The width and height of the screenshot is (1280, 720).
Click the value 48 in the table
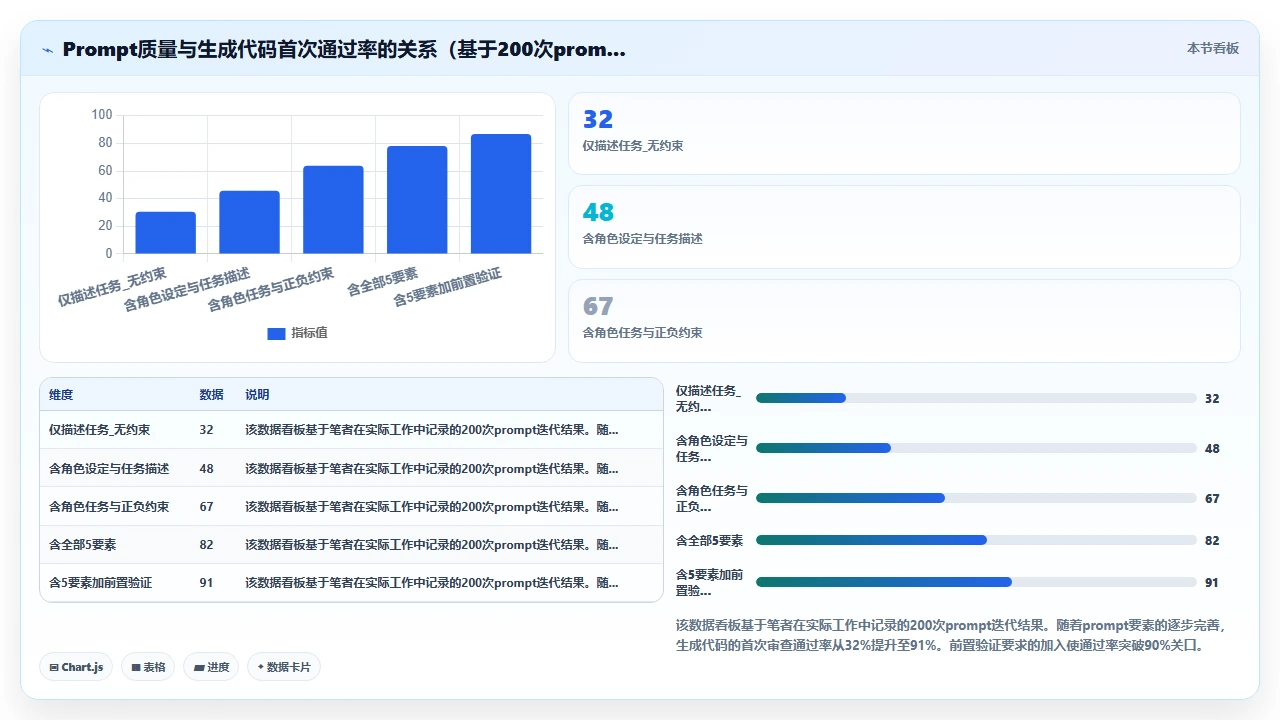[x=206, y=468]
